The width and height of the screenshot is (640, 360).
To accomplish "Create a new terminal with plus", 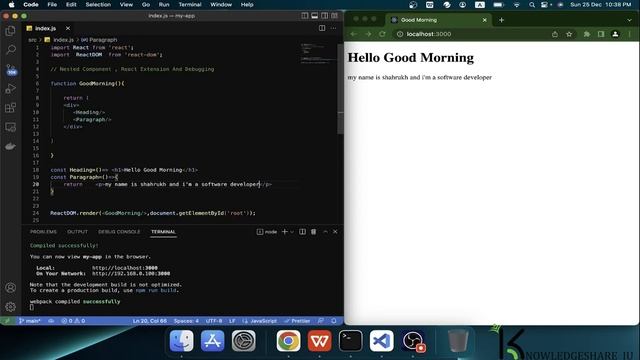I will point(284,231).
